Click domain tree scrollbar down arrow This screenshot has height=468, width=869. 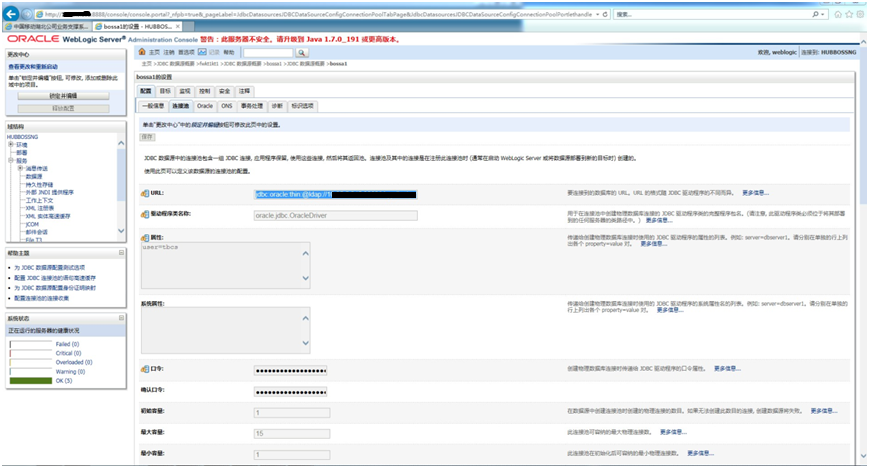[x=121, y=231]
